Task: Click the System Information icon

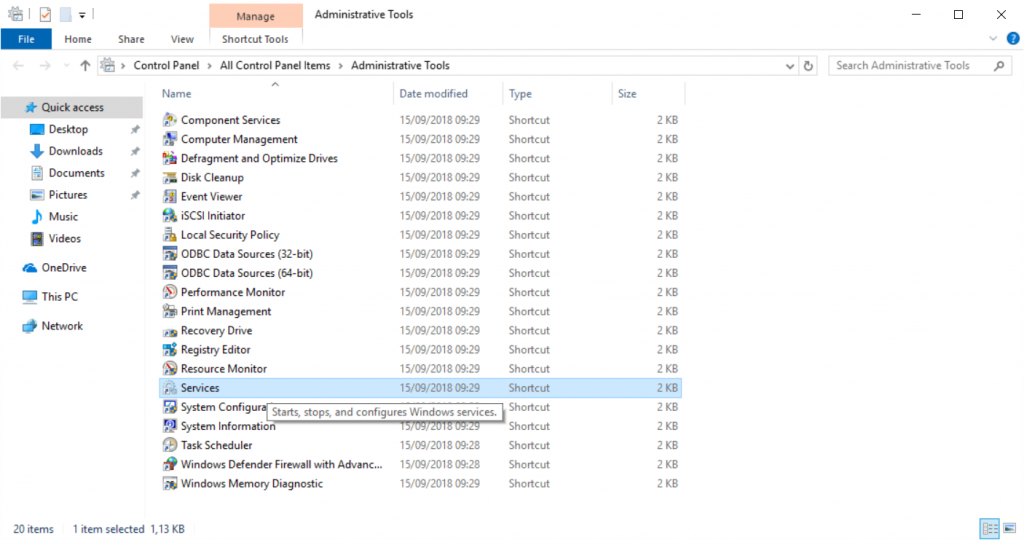Action: 170,426
